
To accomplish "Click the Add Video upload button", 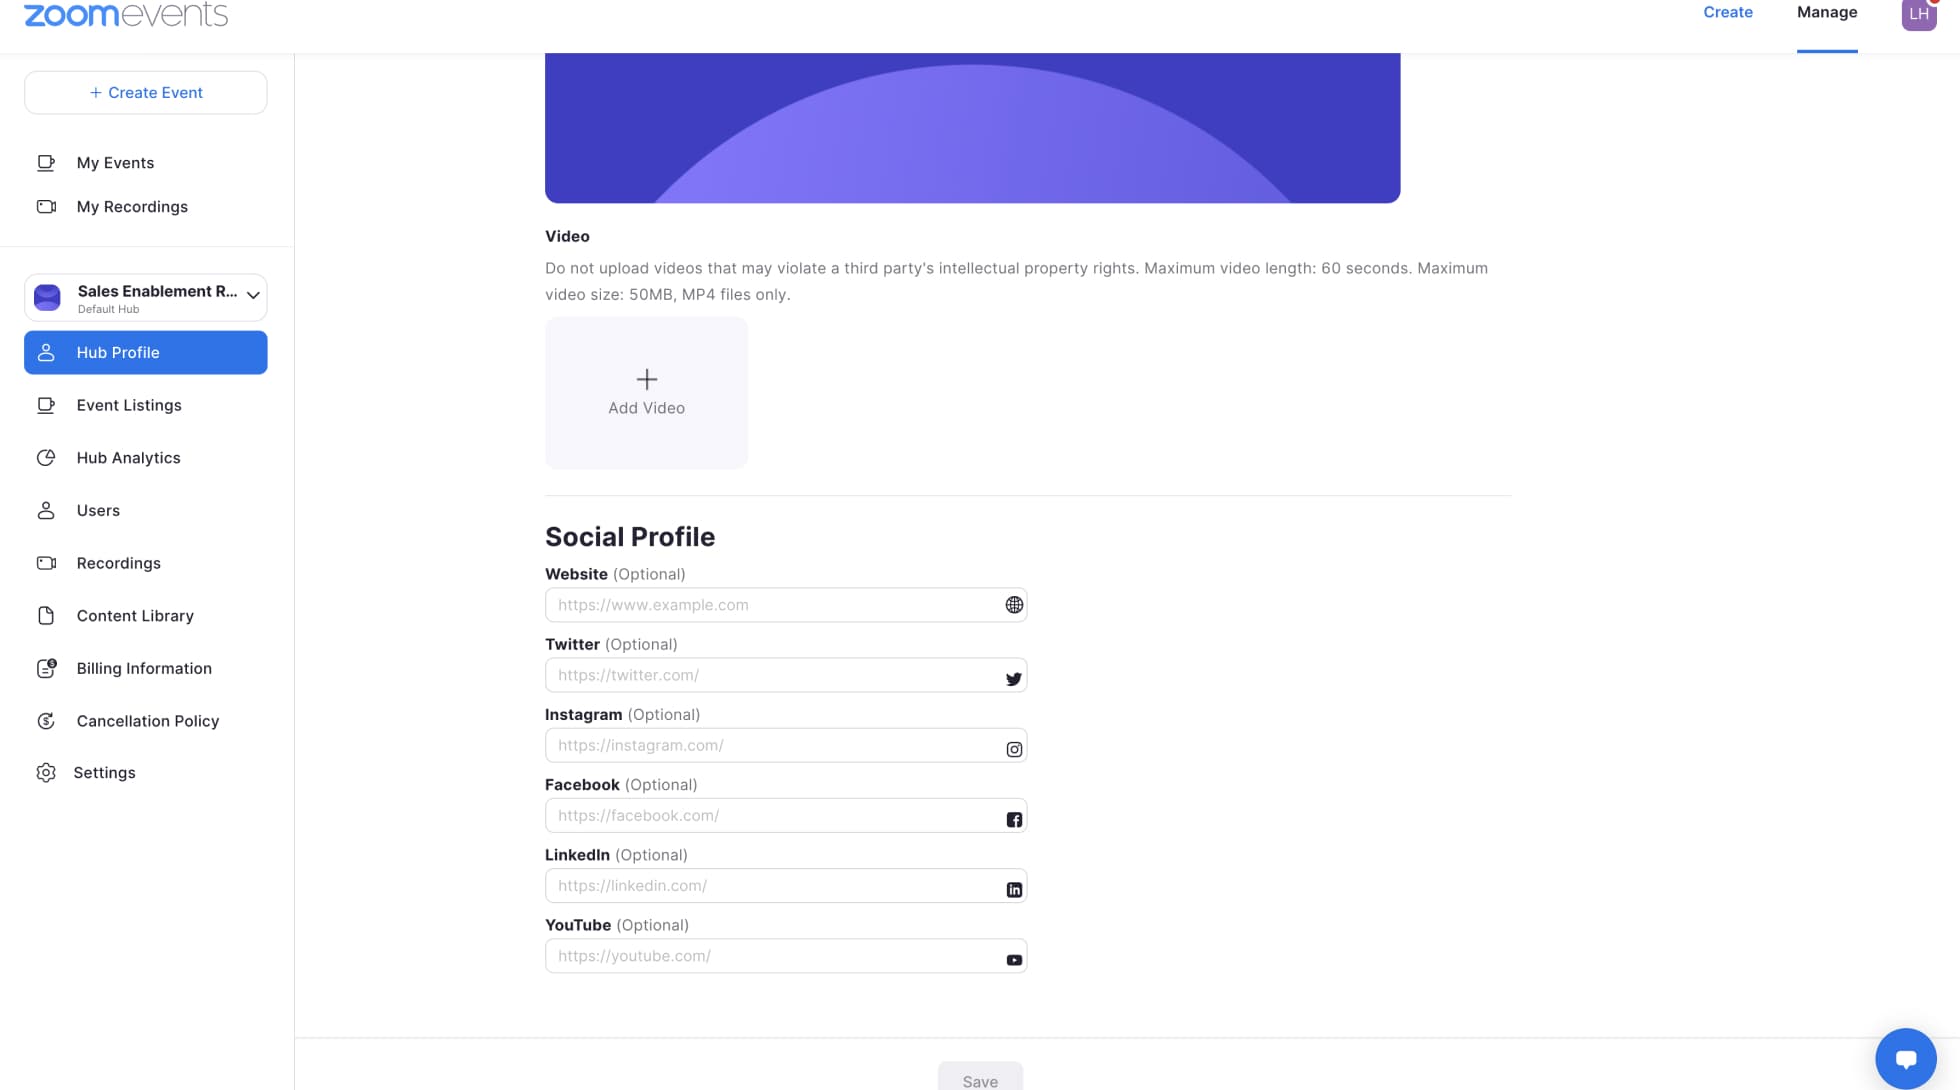I will 645,391.
